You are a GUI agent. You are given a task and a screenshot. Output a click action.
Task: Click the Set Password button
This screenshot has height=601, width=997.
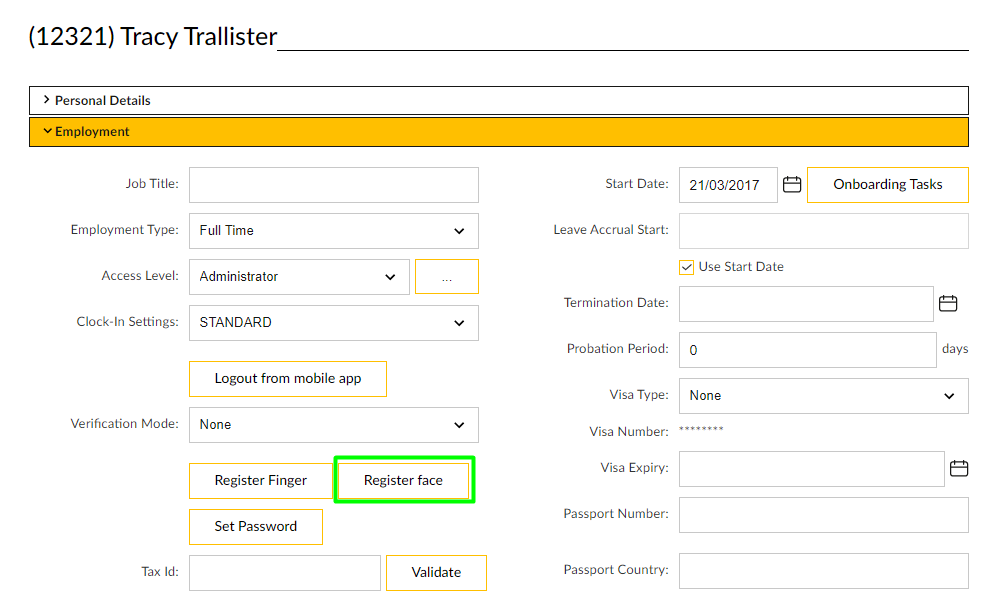click(256, 527)
